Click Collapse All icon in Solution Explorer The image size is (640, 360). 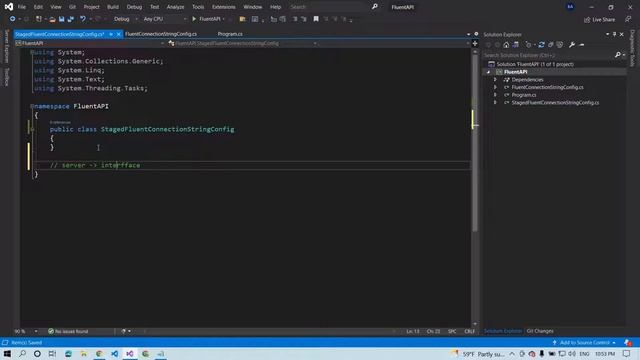click(551, 45)
